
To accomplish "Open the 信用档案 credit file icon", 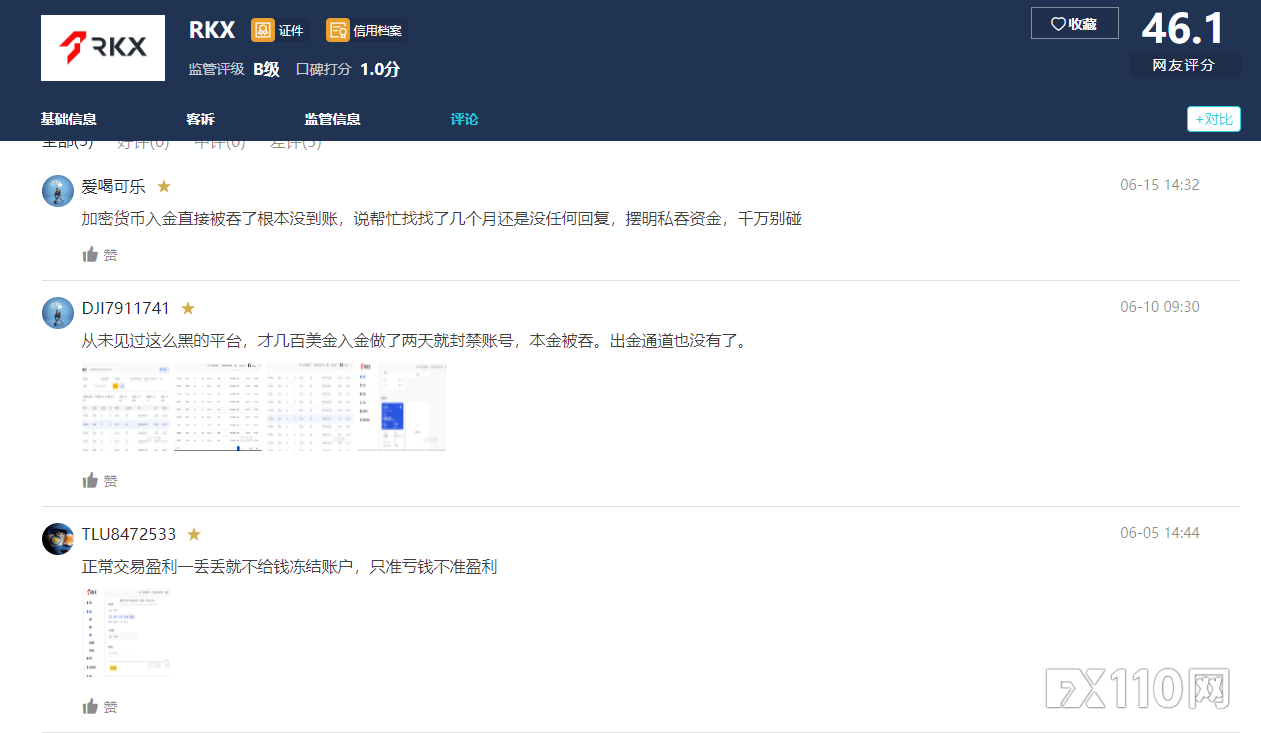I will (x=338, y=30).
